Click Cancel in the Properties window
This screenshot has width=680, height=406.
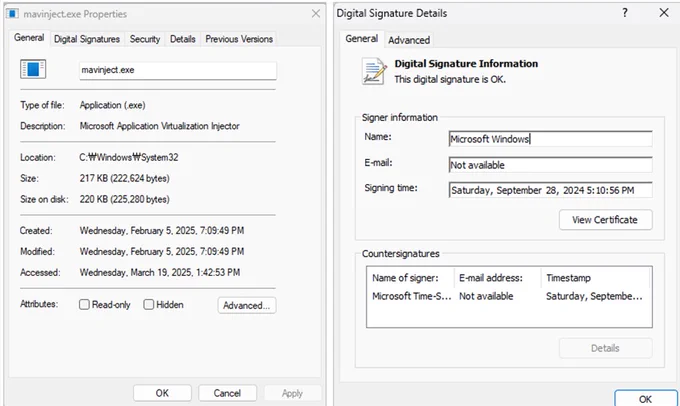(227, 393)
